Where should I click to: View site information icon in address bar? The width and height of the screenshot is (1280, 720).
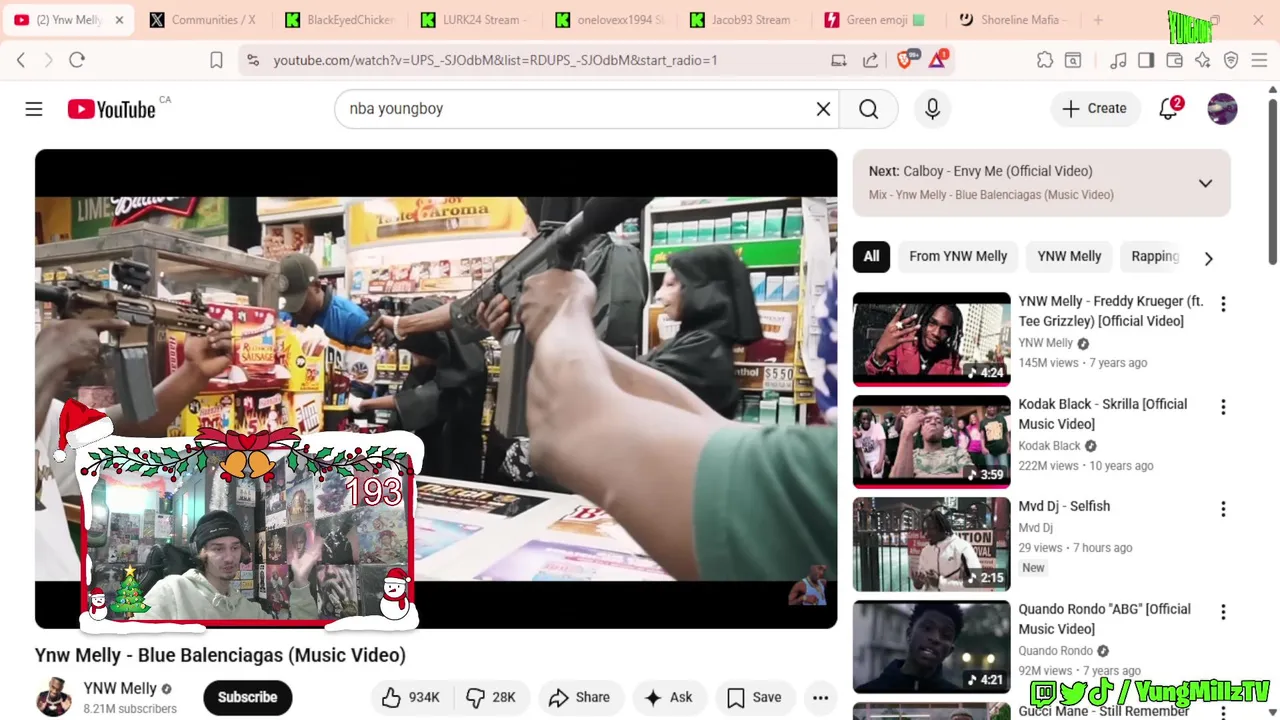point(253,60)
